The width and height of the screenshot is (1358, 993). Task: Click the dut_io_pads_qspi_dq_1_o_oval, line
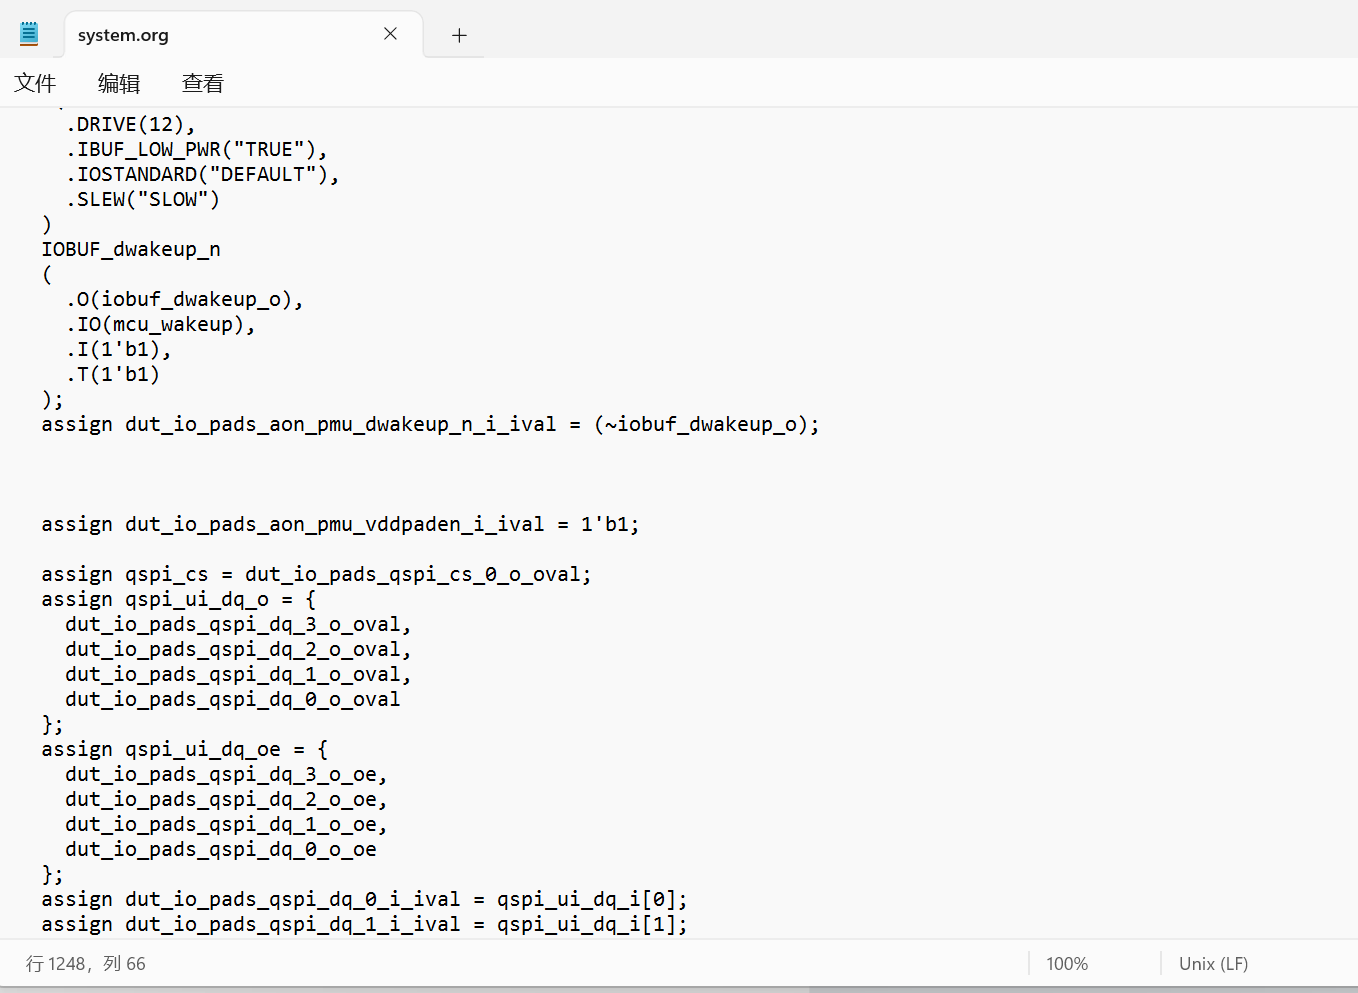[239, 674]
